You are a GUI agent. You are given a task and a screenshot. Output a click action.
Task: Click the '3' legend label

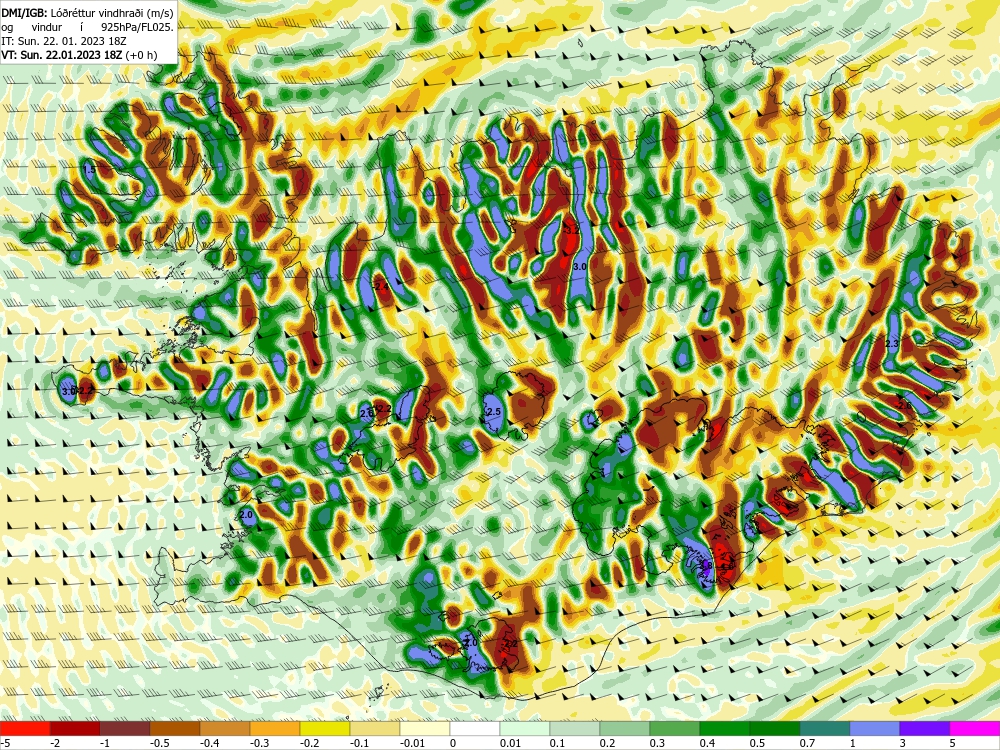[x=903, y=743]
